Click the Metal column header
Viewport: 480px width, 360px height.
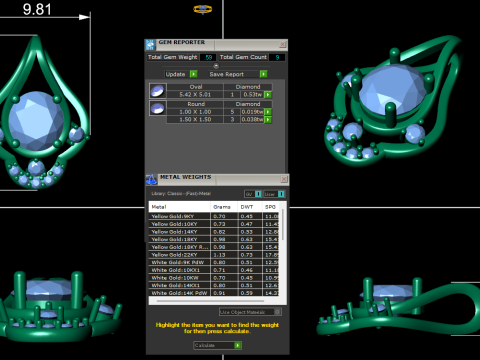pos(180,207)
